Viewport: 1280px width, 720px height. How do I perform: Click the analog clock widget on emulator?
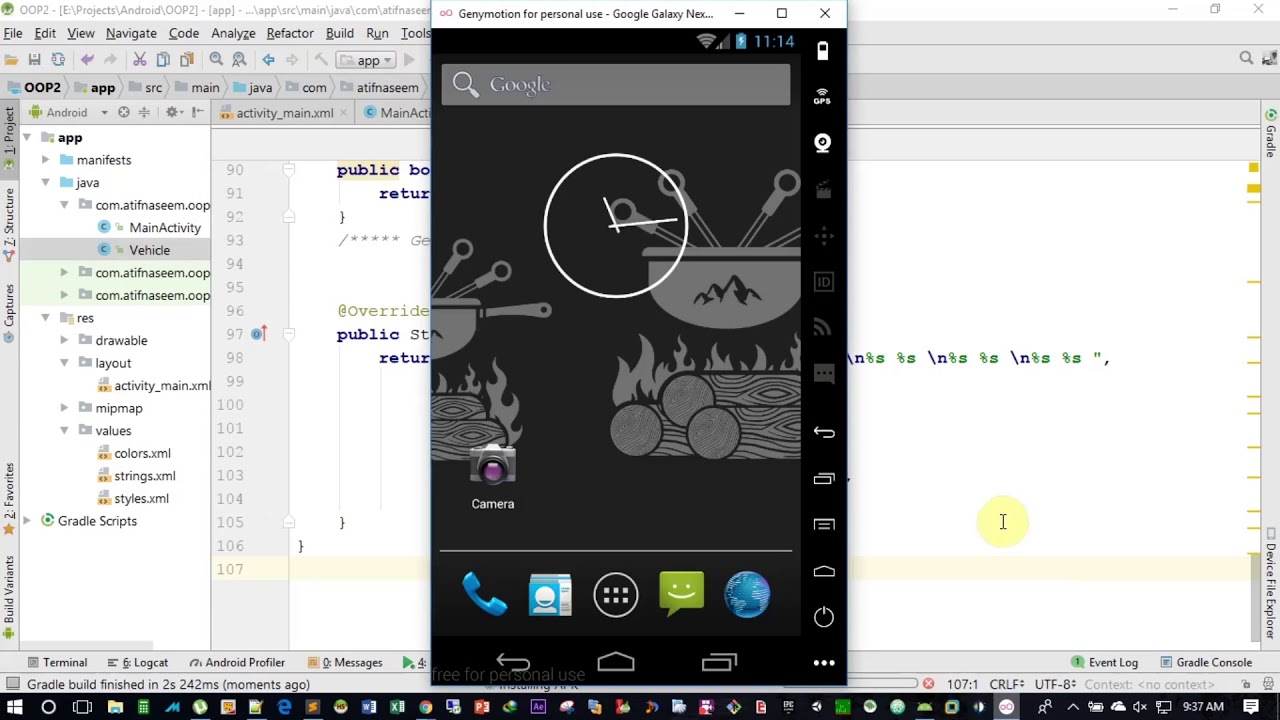click(x=616, y=225)
